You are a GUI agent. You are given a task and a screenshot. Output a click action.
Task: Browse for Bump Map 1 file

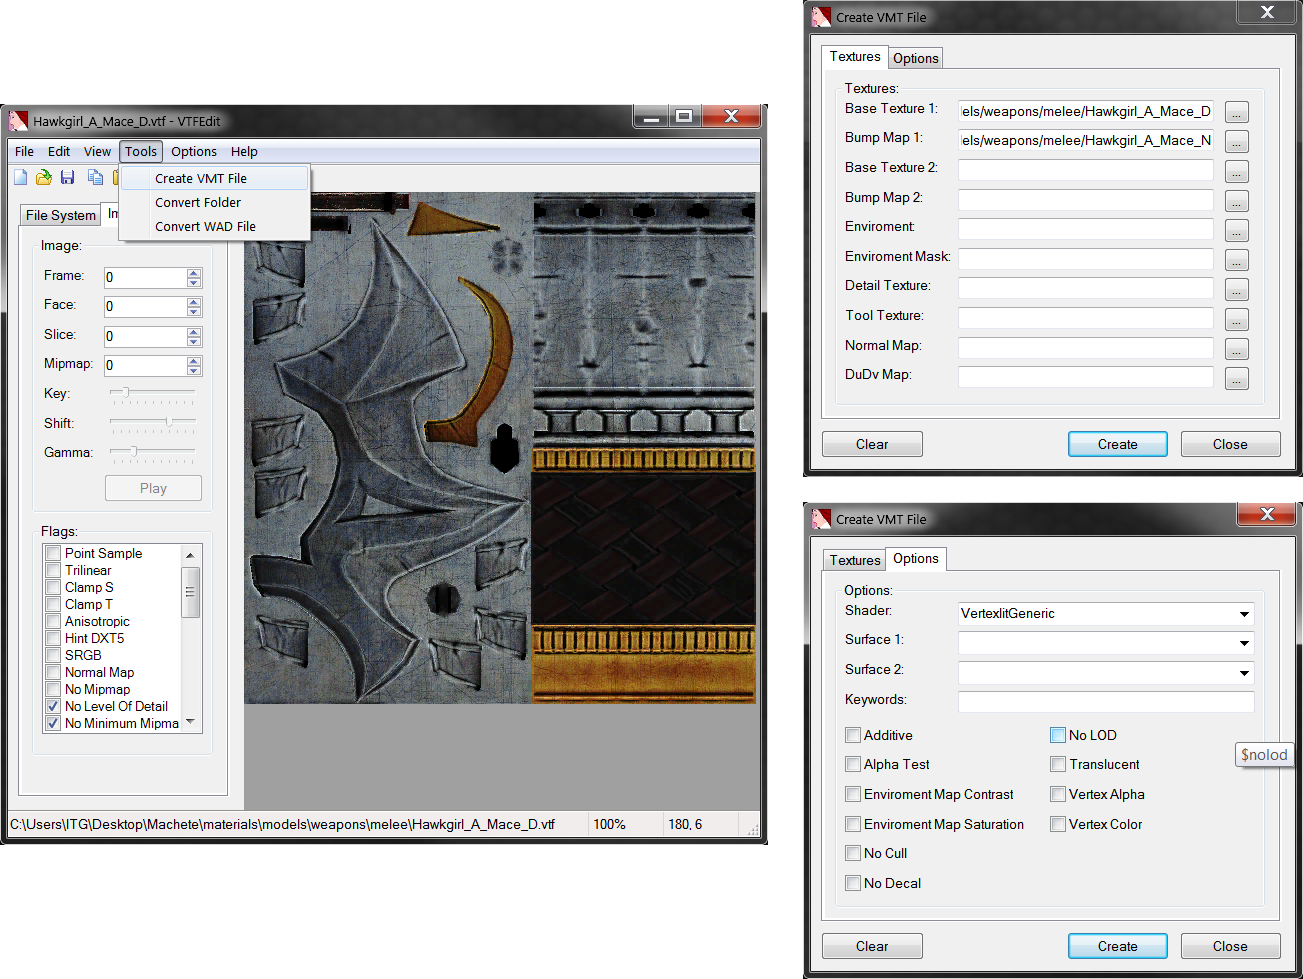pos(1237,142)
